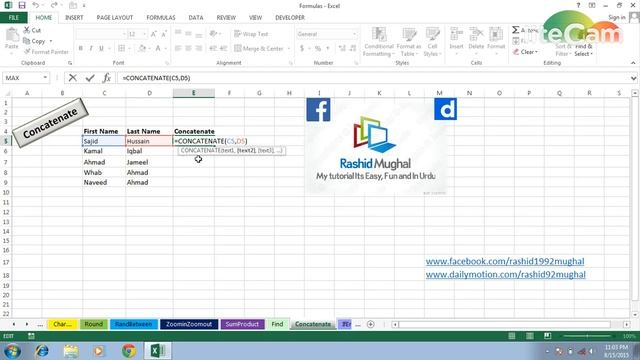Screen dimensions: 640x360
Task: Click the Save icon in quick access toolbar
Action: tap(22, 5)
